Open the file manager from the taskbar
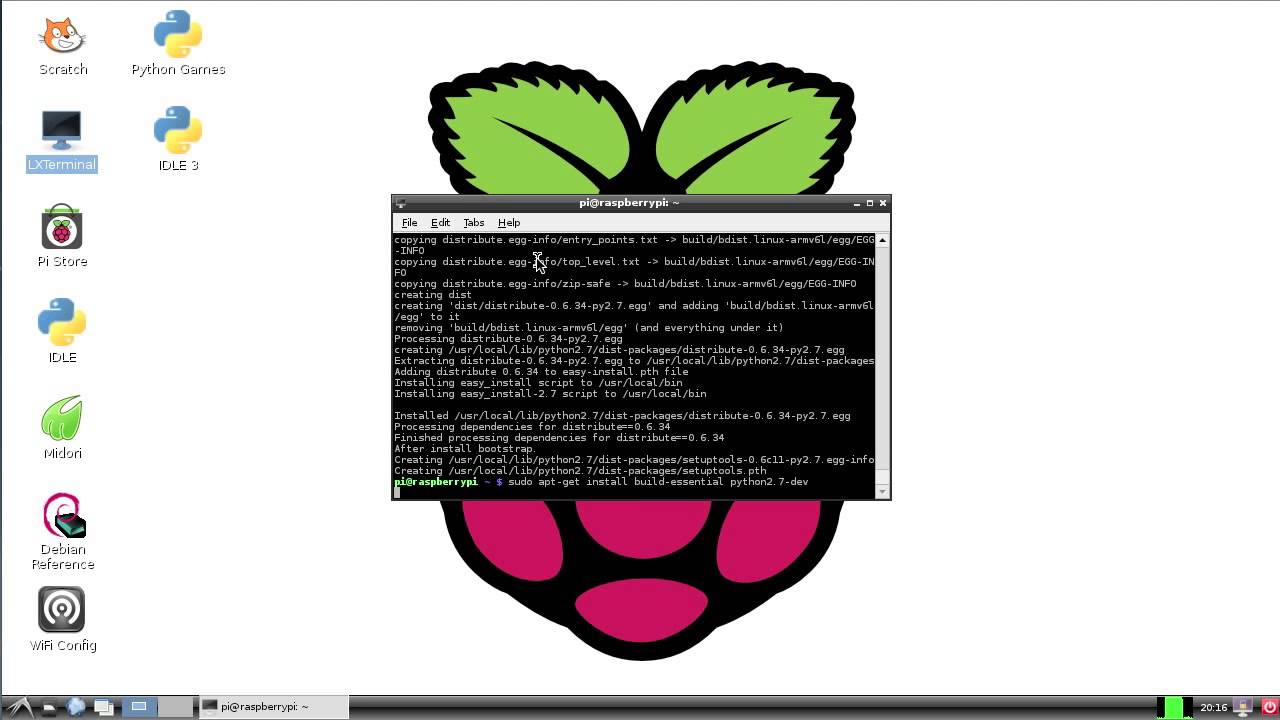 click(48, 707)
